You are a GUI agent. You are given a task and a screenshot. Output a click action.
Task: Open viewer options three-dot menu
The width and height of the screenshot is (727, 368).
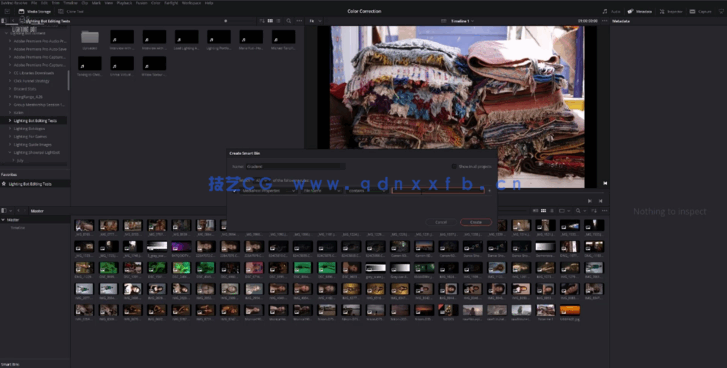pos(604,21)
